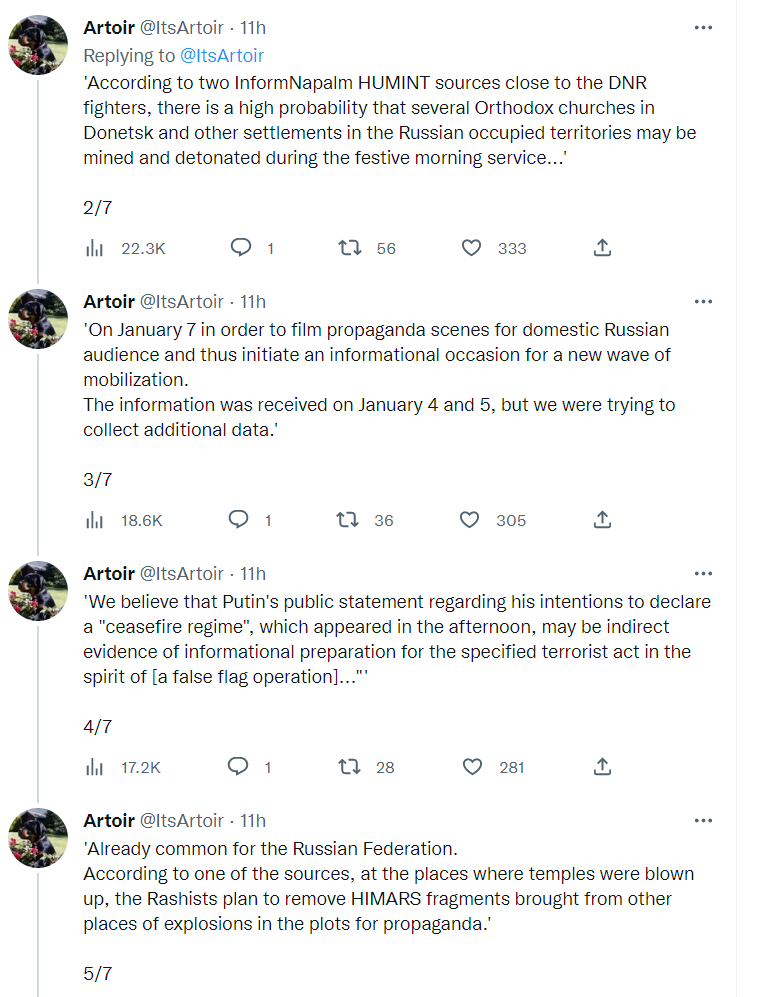The height and width of the screenshot is (997, 763).
Task: Retweet the 2/7 tweet with 56 retweets
Action: (x=350, y=248)
